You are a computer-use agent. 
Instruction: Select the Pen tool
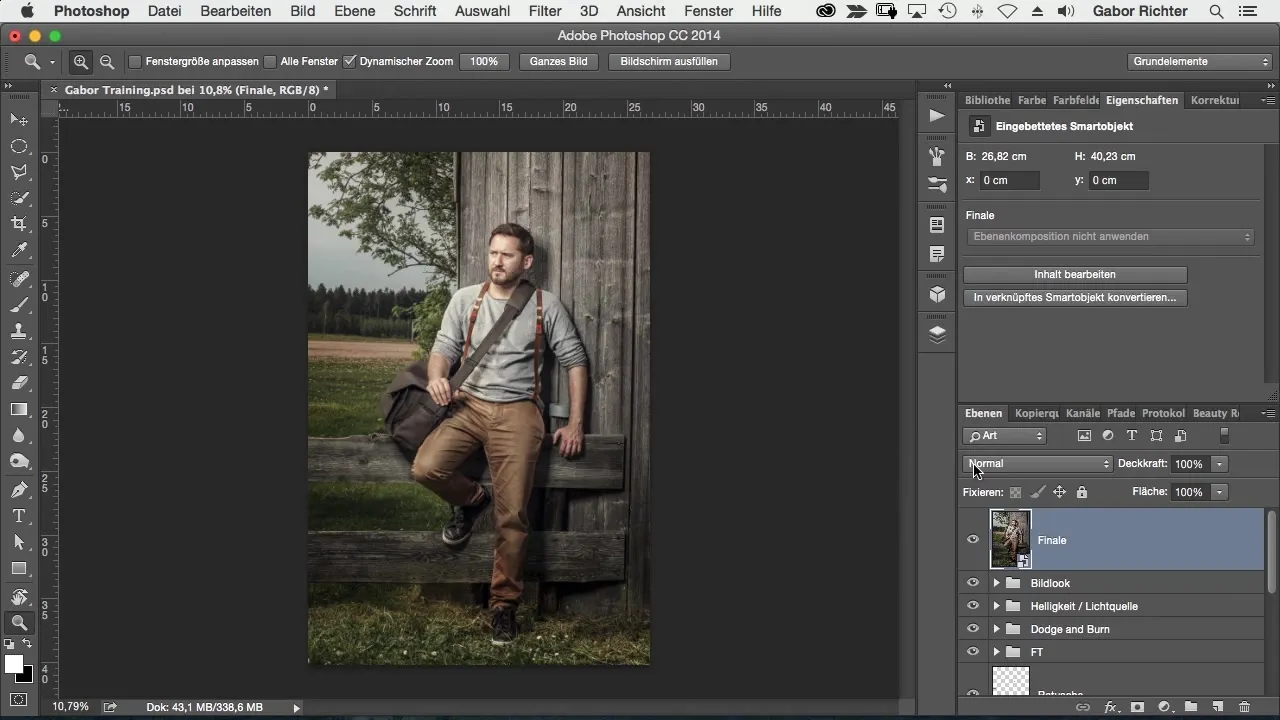(19, 490)
